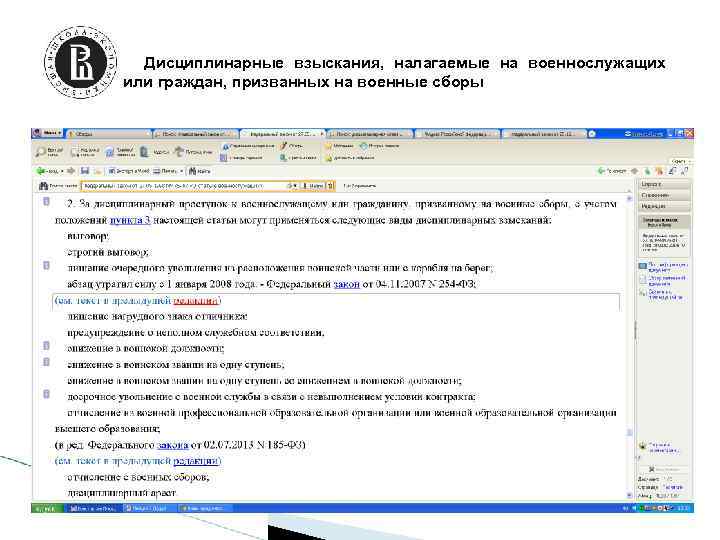Switch to the second search results tab
The height and width of the screenshot is (540, 720).
(x=196, y=134)
